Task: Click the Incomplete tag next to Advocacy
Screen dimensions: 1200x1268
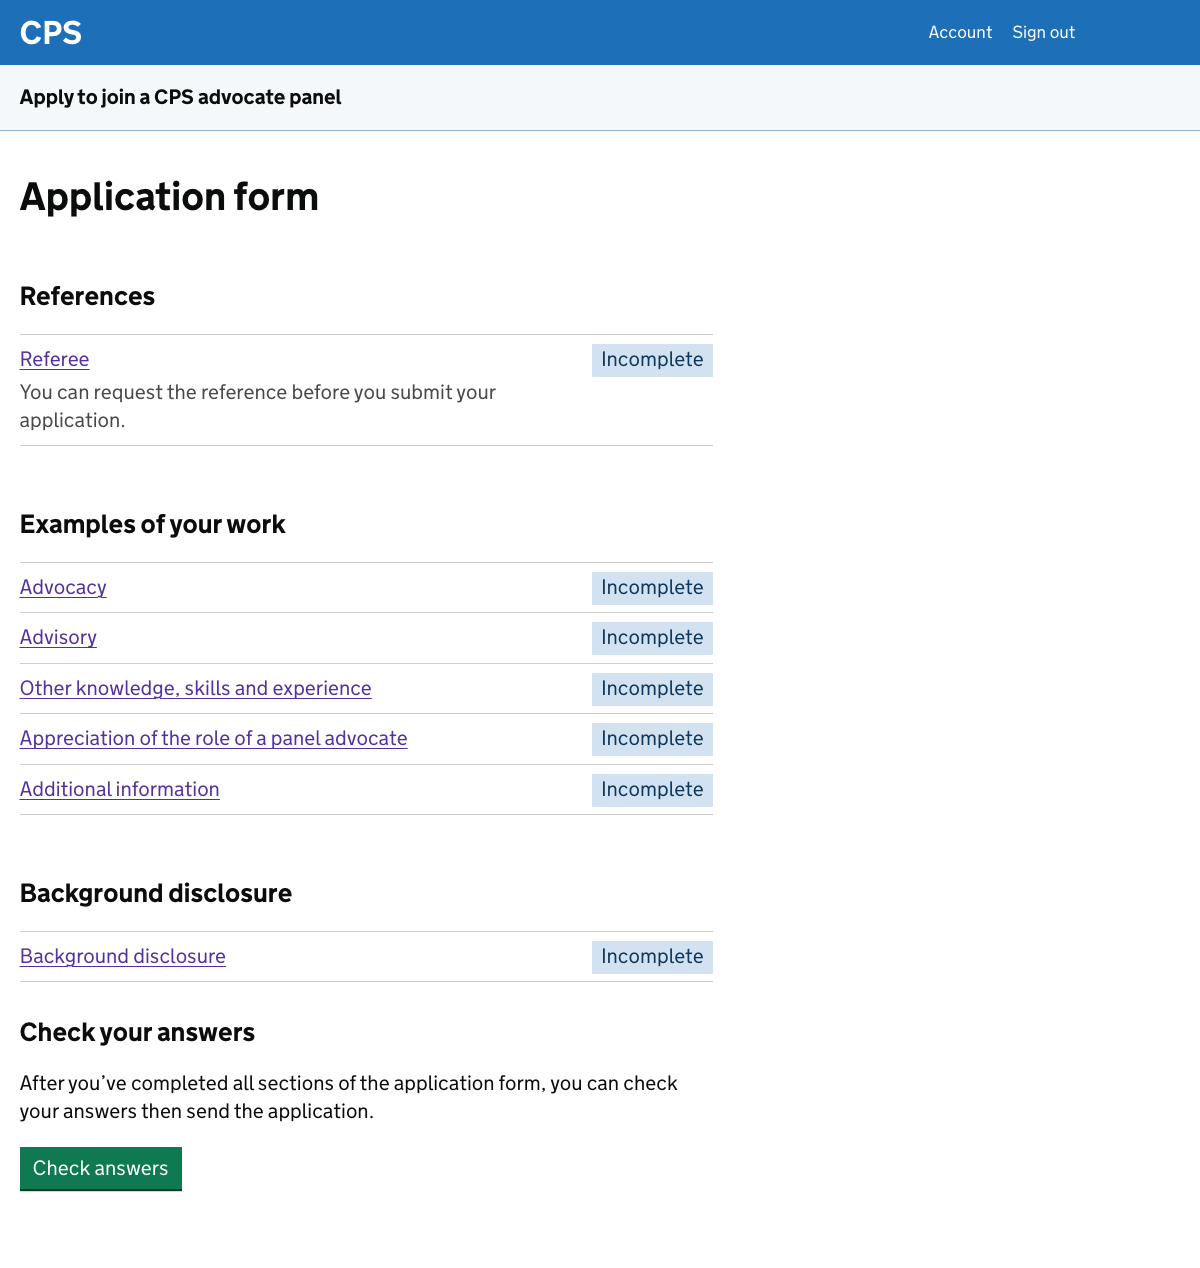Action: coord(652,588)
